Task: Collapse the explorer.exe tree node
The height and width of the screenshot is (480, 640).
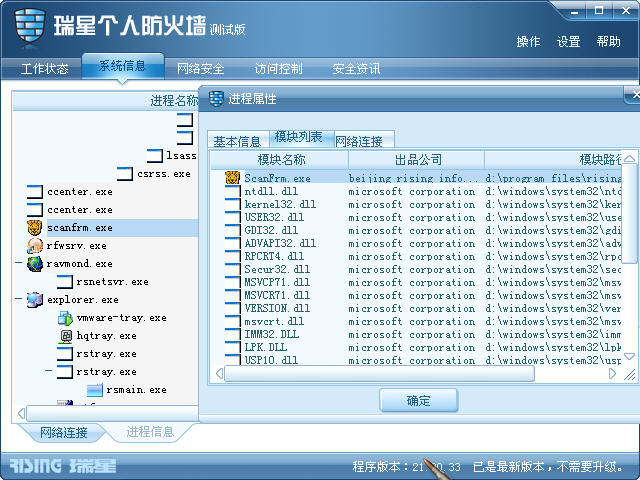Action: point(18,299)
